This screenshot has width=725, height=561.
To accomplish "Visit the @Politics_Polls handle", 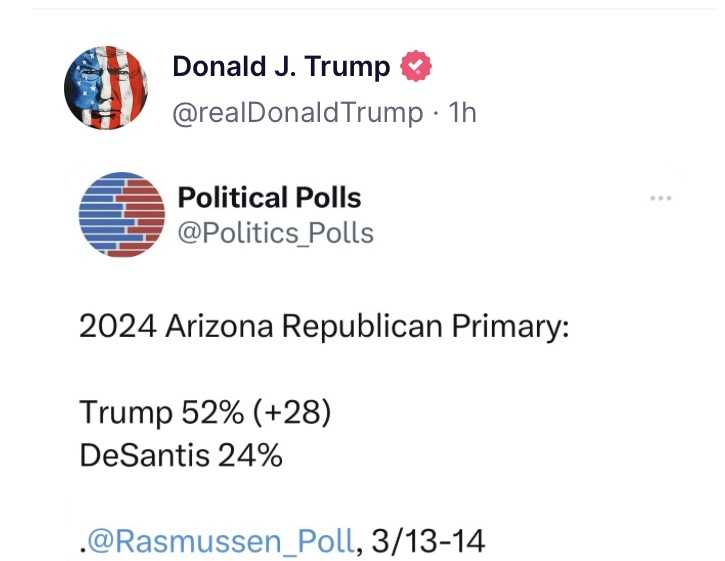I will tap(275, 233).
